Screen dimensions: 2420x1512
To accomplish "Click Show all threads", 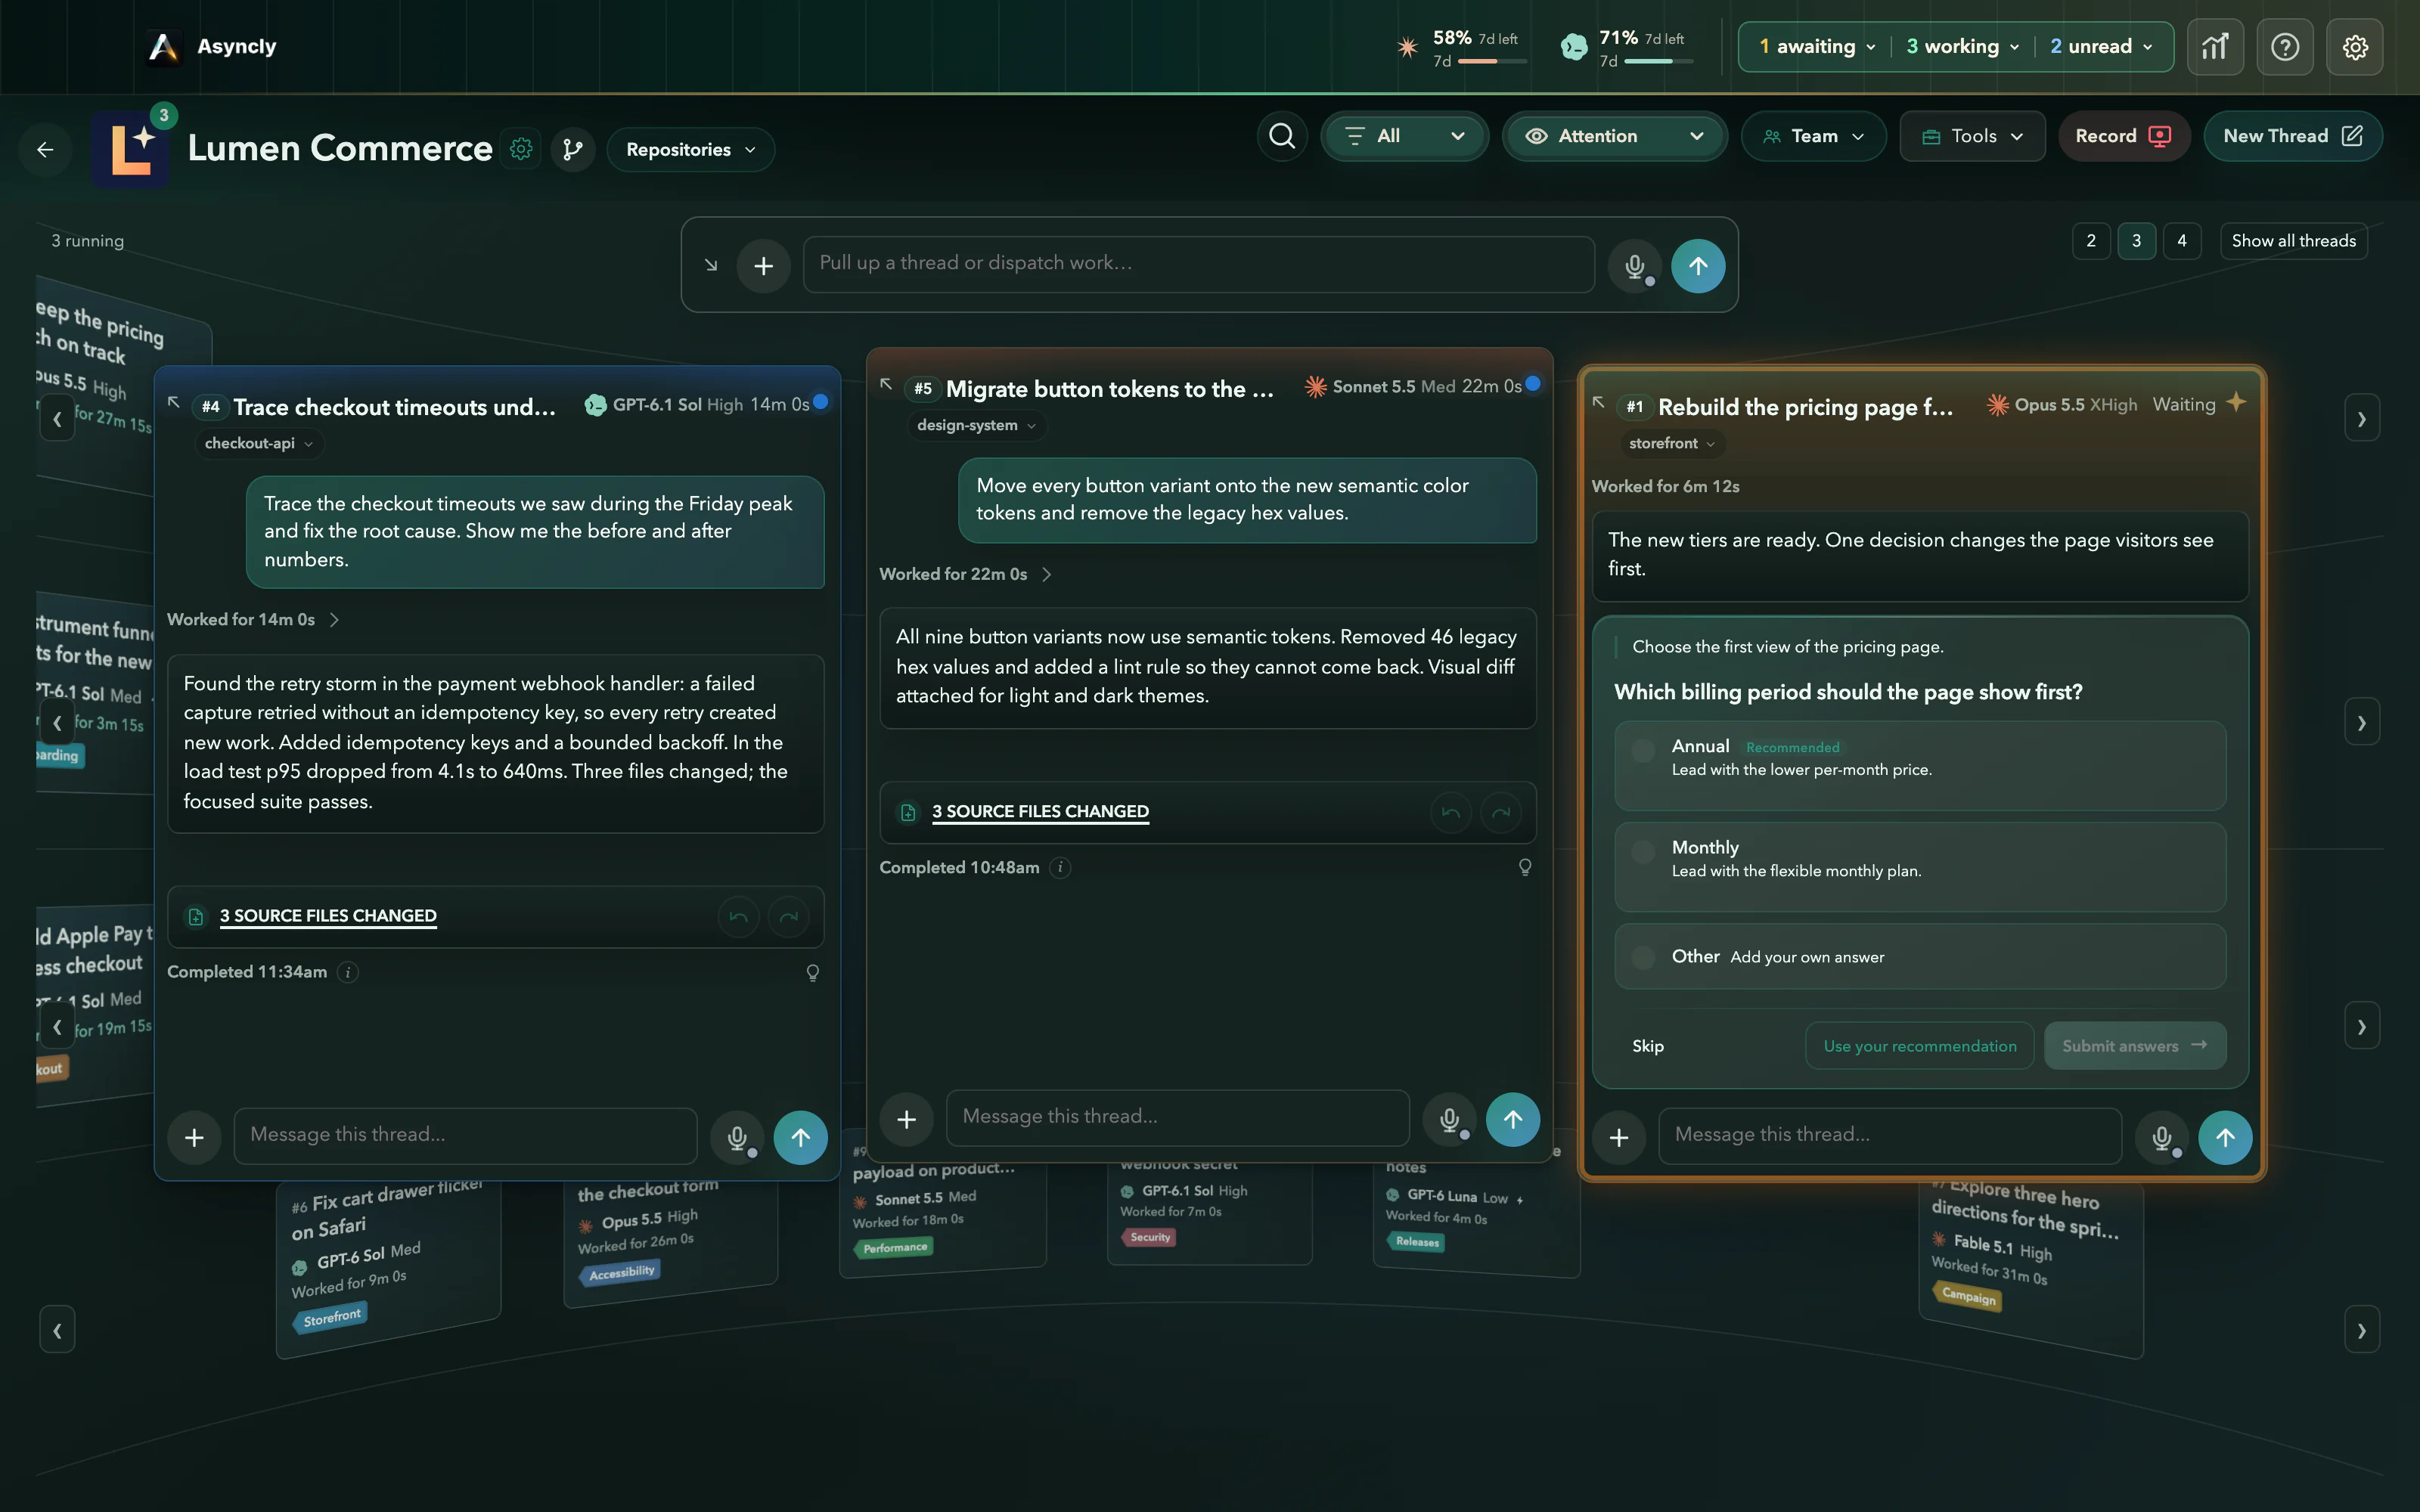I will (2293, 241).
